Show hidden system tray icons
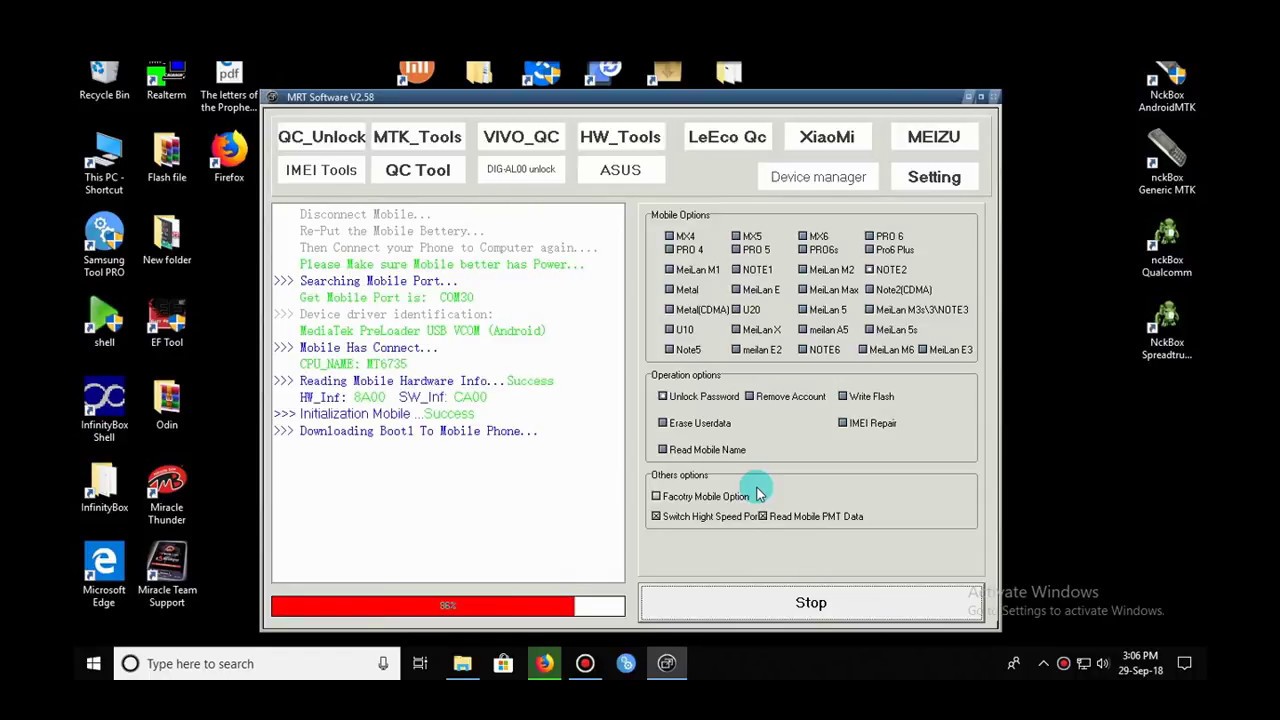This screenshot has height=720, width=1280. pos(1043,664)
